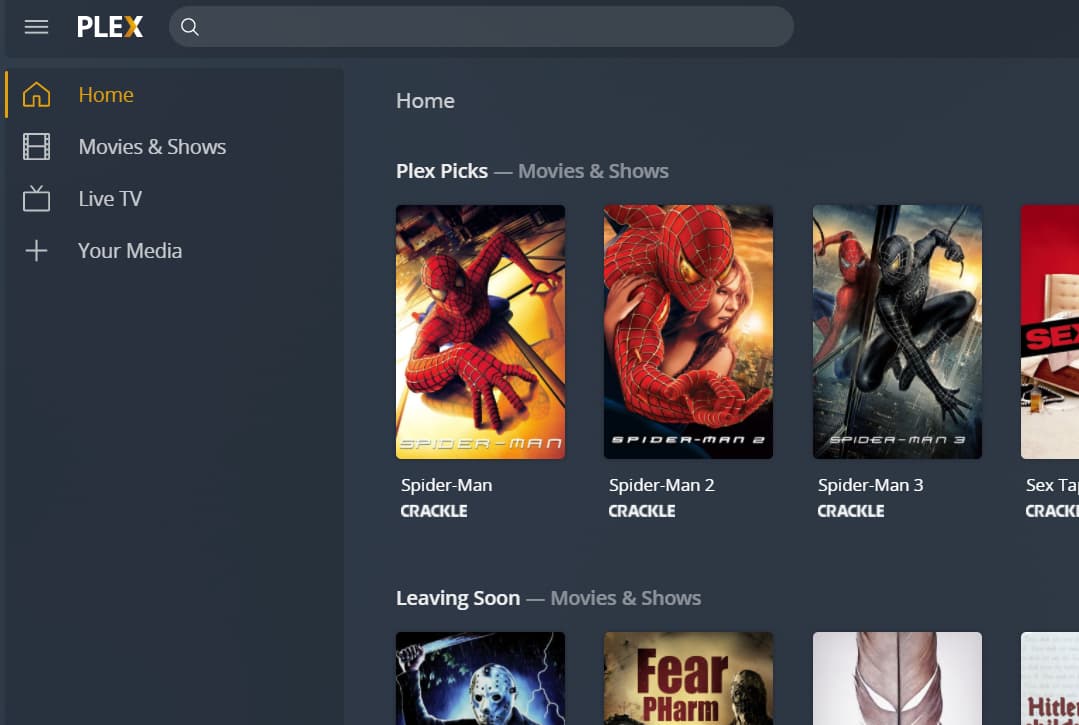Image resolution: width=1079 pixels, height=725 pixels.
Task: Focus the search input field
Action: [481, 27]
